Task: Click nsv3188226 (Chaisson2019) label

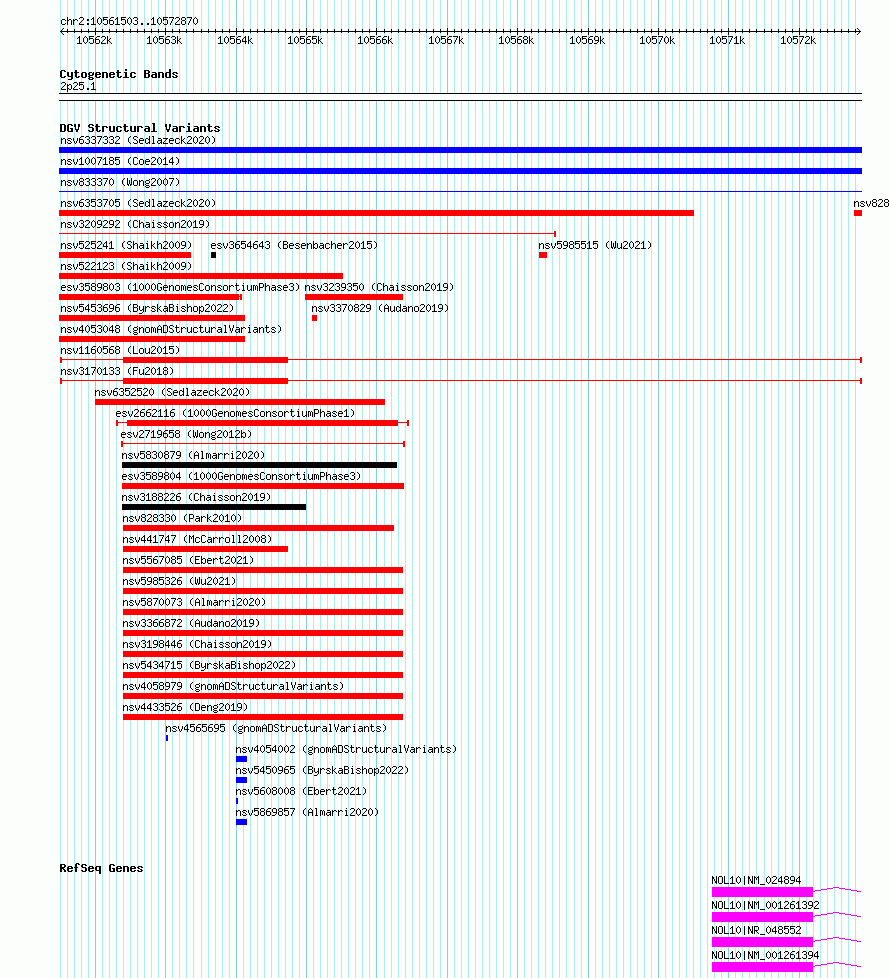Action: (196, 497)
